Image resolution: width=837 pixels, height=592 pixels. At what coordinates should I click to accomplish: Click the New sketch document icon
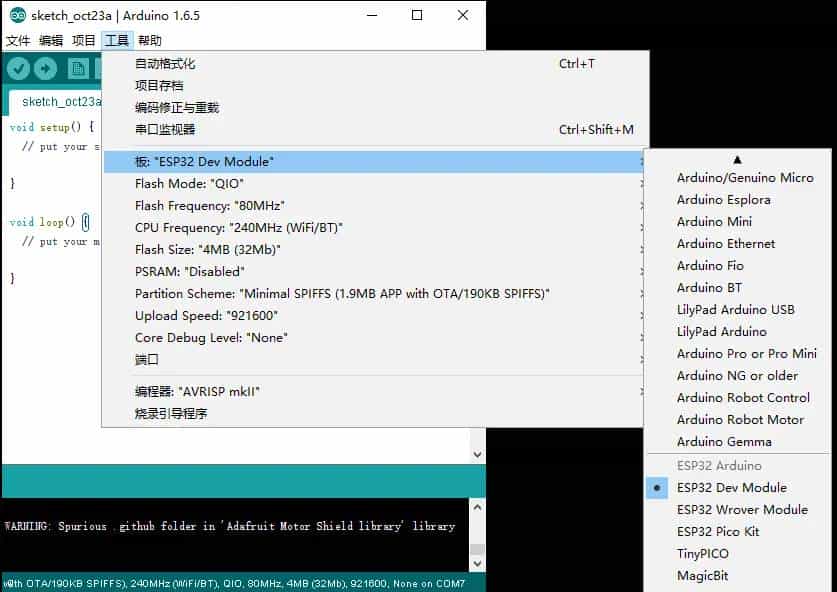(80, 67)
